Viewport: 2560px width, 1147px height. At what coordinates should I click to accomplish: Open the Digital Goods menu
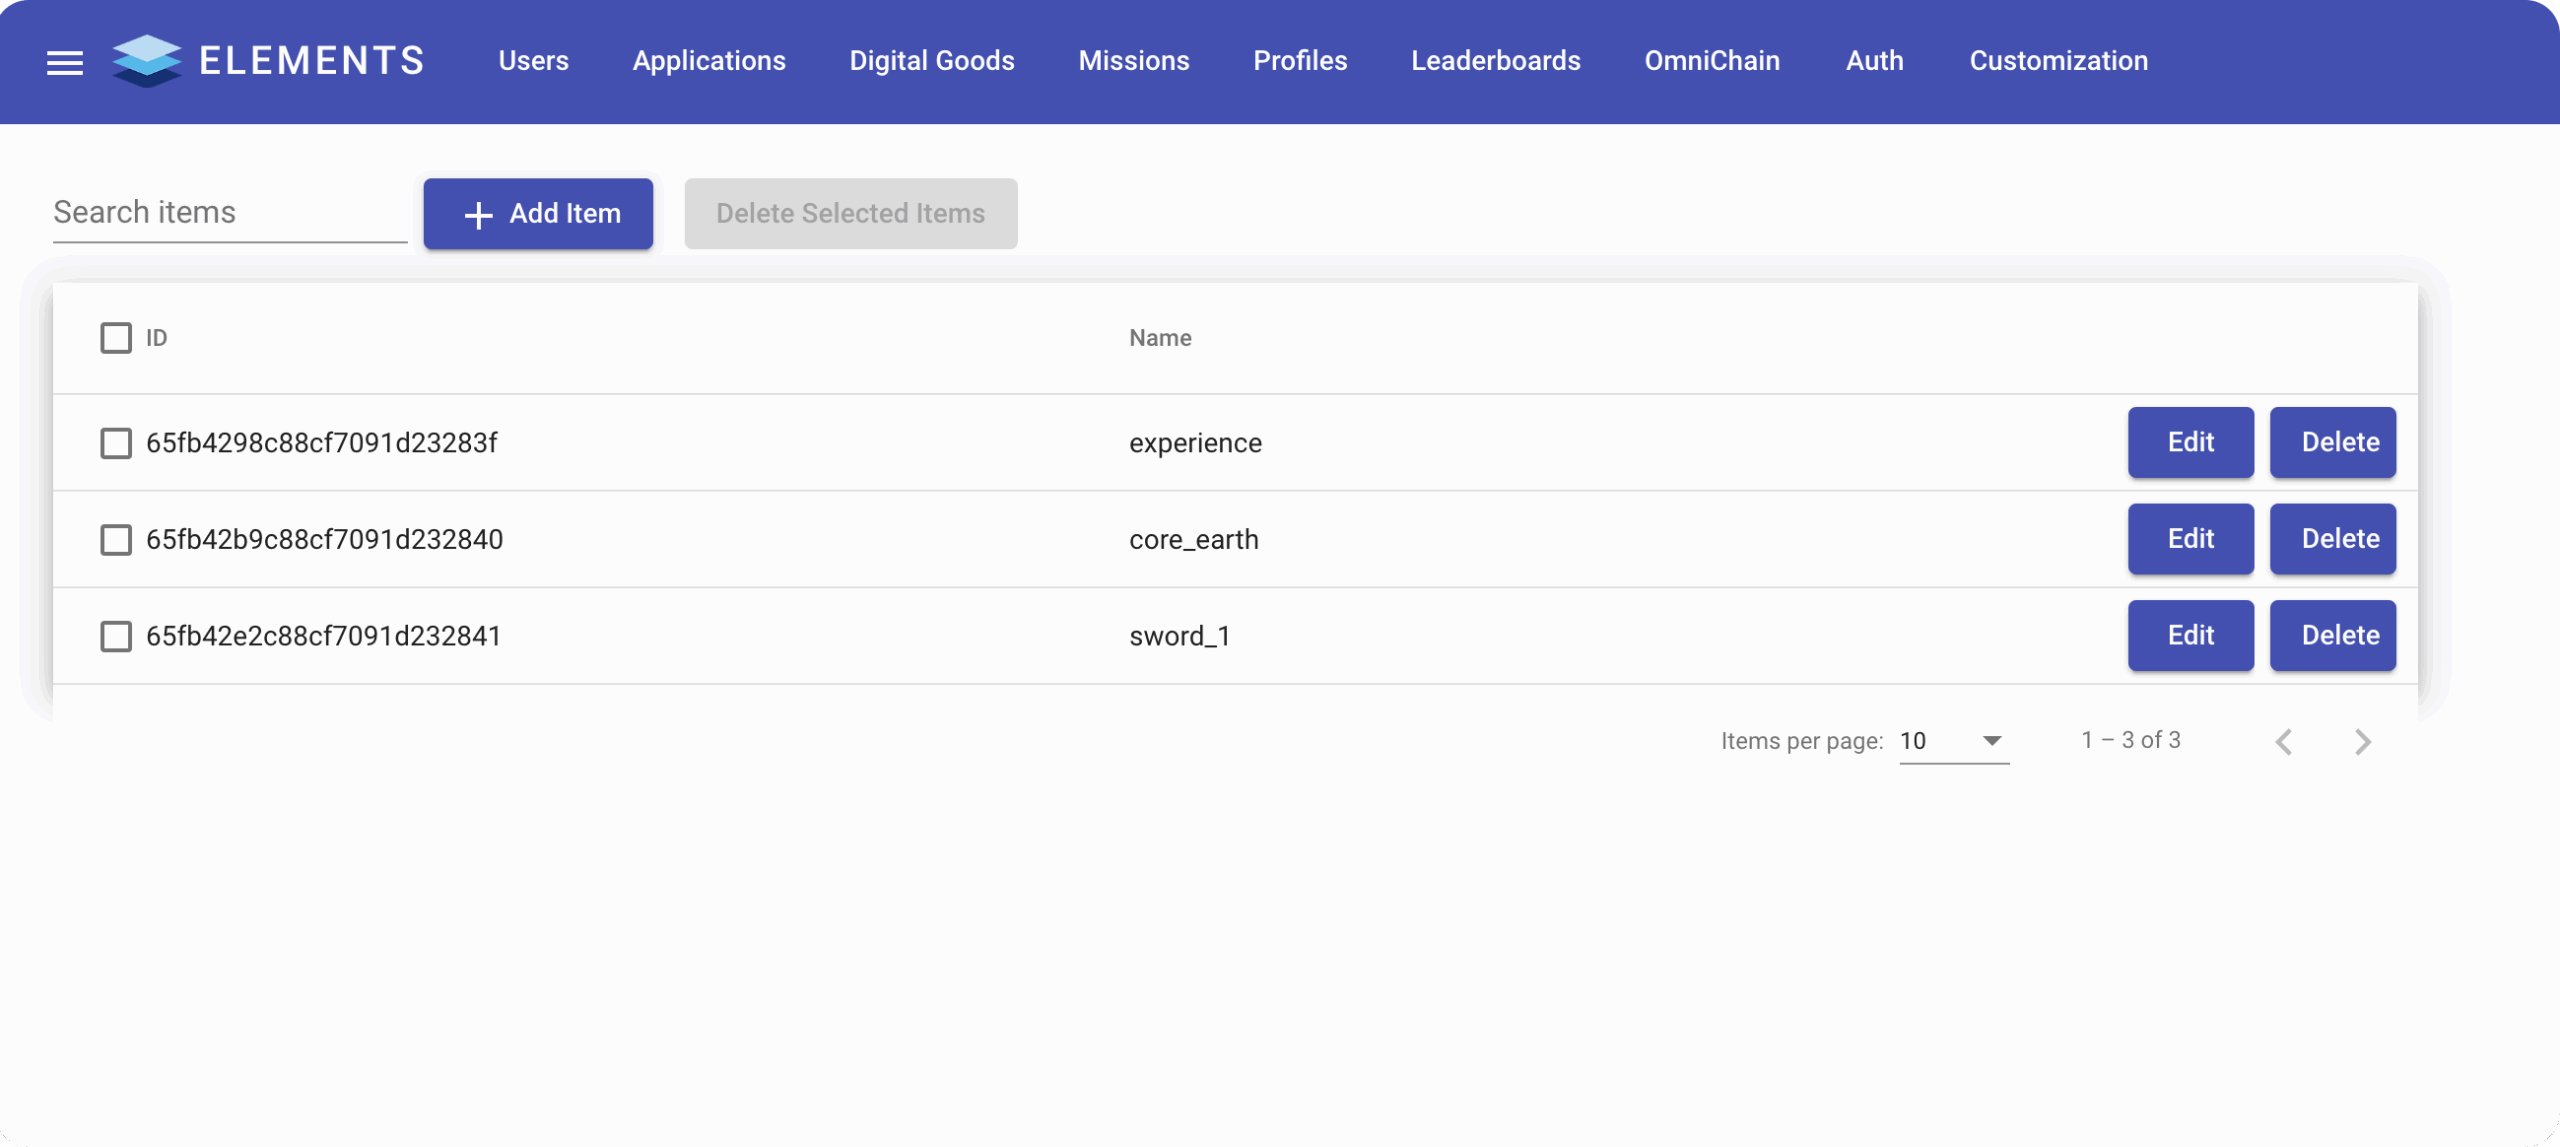pyautogui.click(x=931, y=61)
